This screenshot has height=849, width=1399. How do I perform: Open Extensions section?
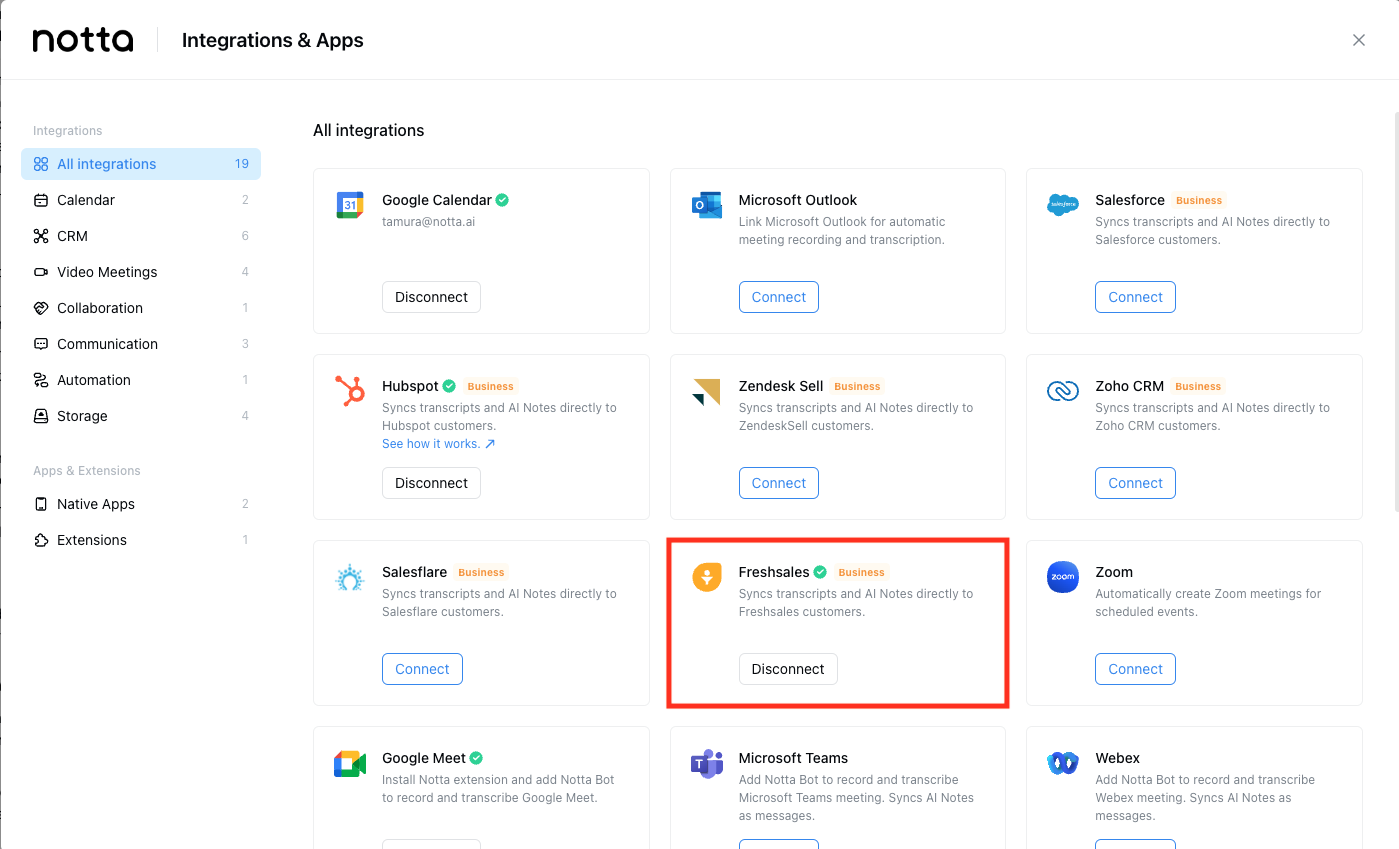tap(141, 540)
